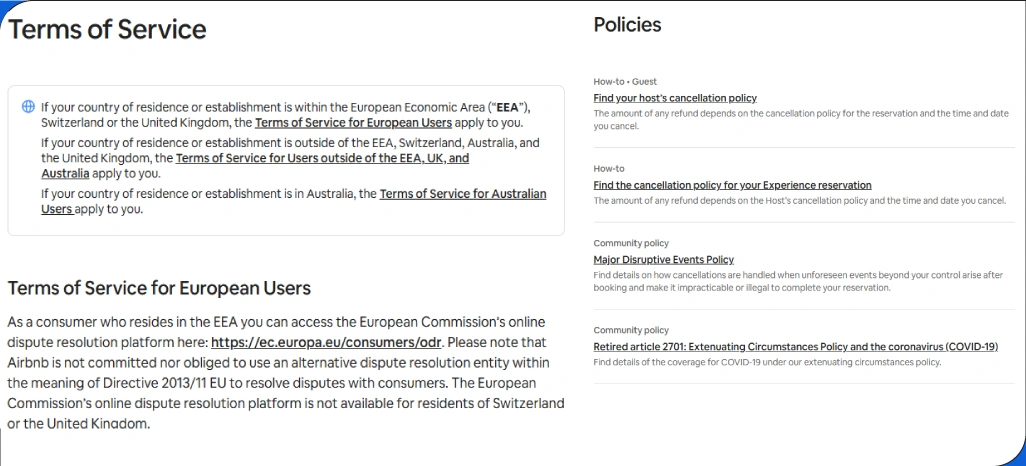Click the Policies sidebar heading

(627, 25)
